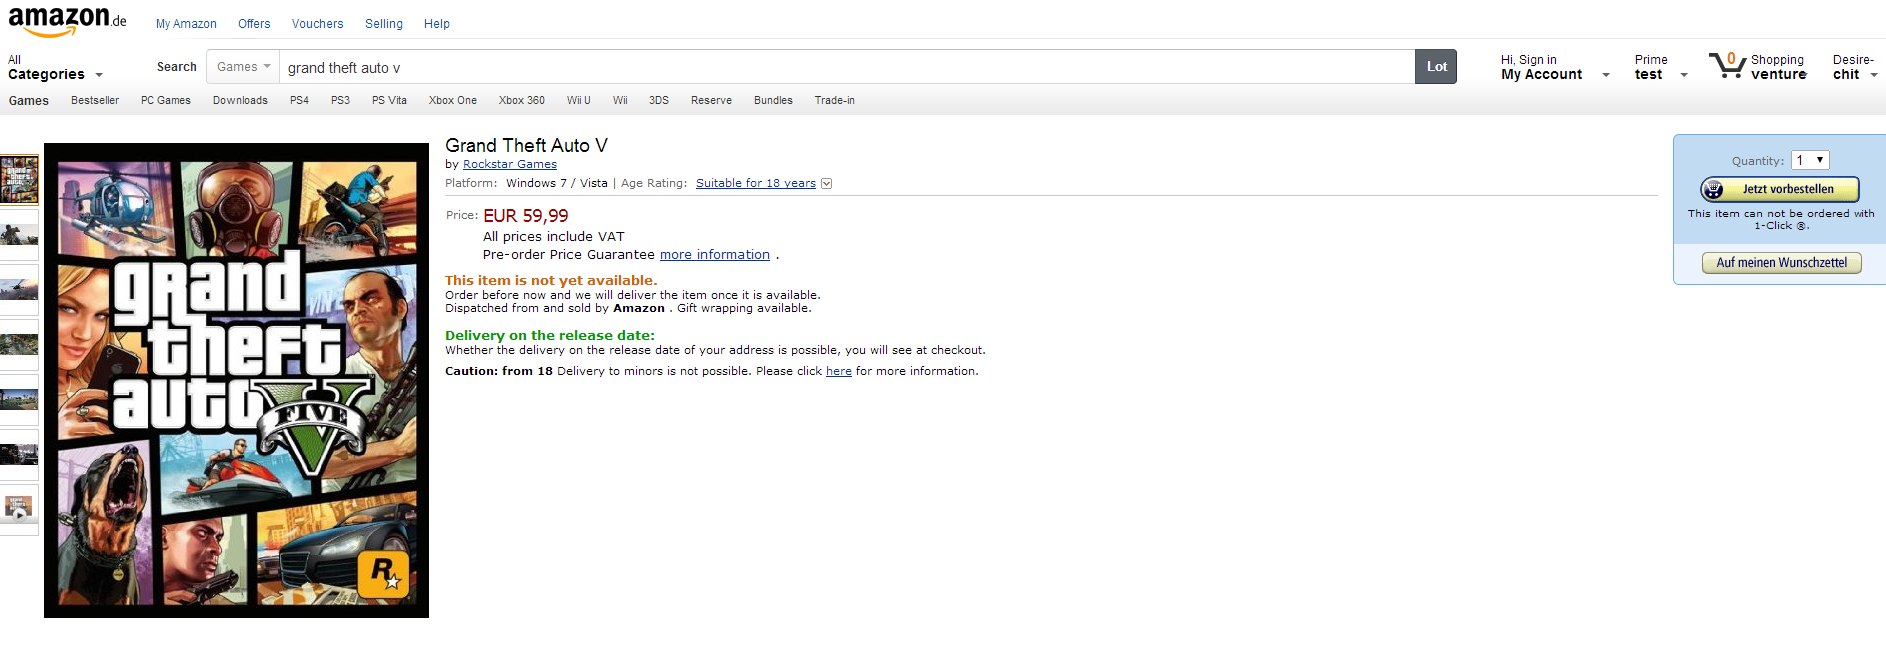Go to the Xbox One section
The image size is (1886, 652).
point(452,101)
